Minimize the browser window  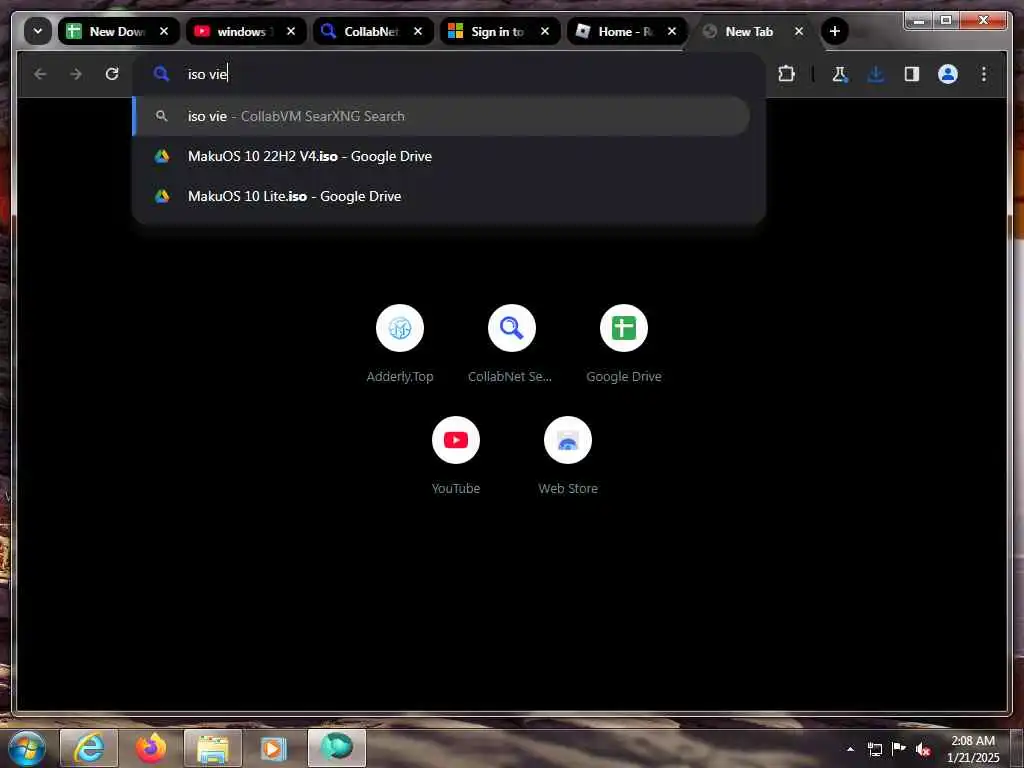tap(920, 21)
